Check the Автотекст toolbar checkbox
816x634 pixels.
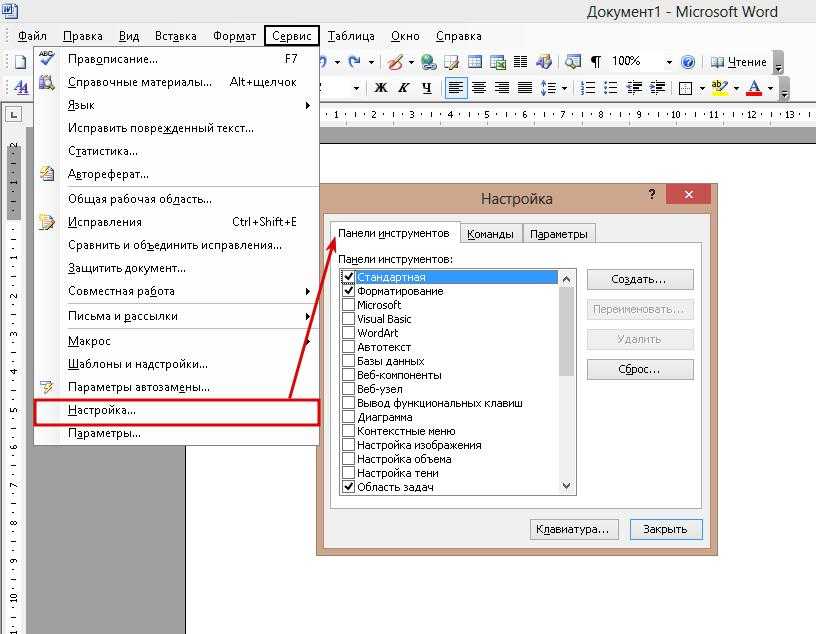pyautogui.click(x=348, y=347)
